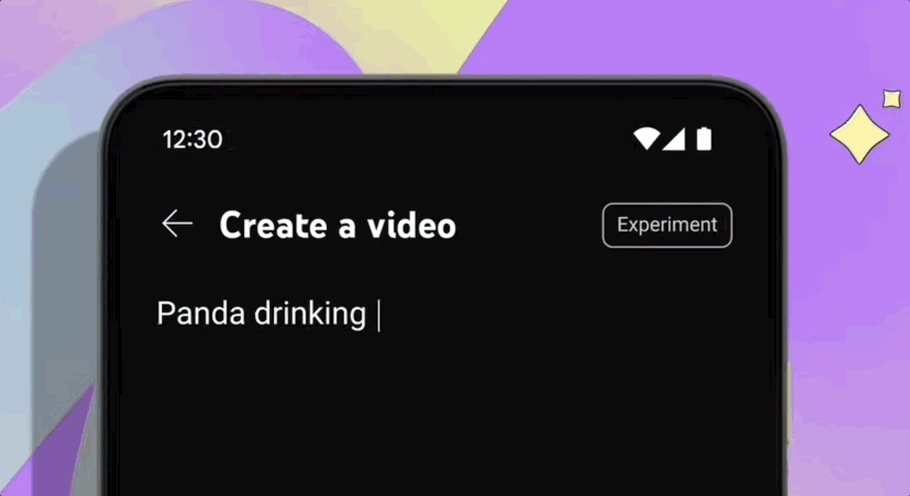Click the cellular signal icon
Screen dimensions: 910x496
tap(674, 139)
